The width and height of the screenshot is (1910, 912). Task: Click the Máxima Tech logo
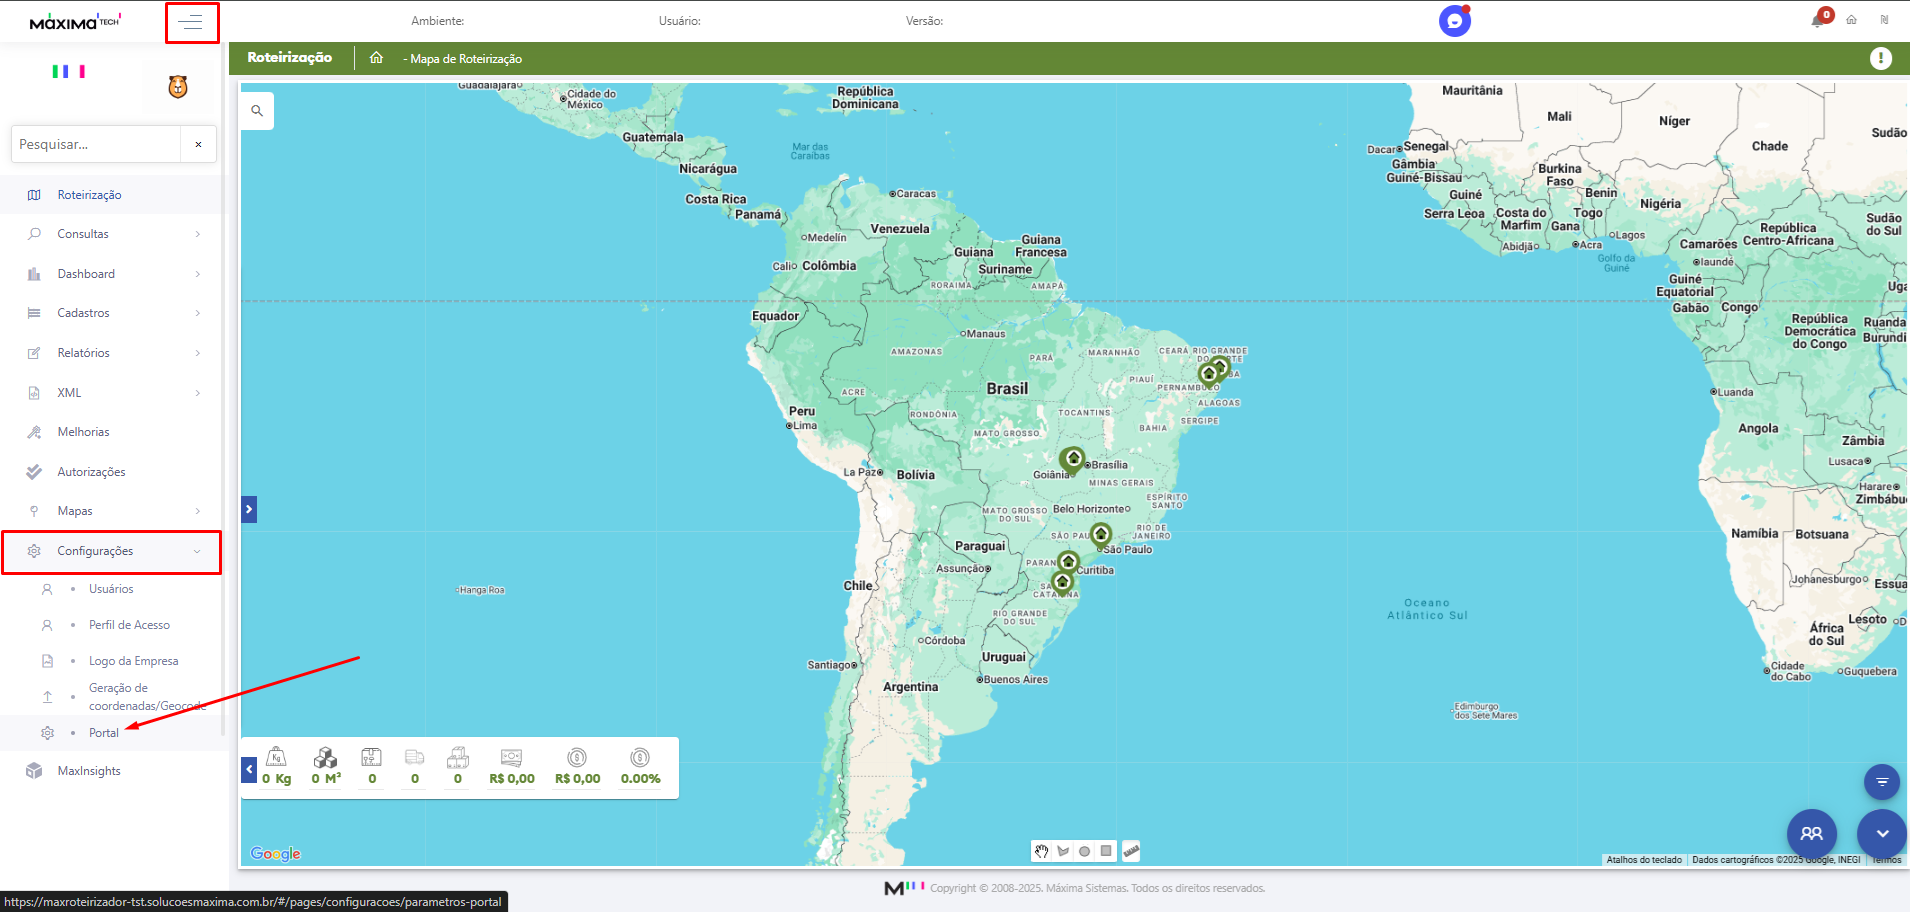(75, 21)
